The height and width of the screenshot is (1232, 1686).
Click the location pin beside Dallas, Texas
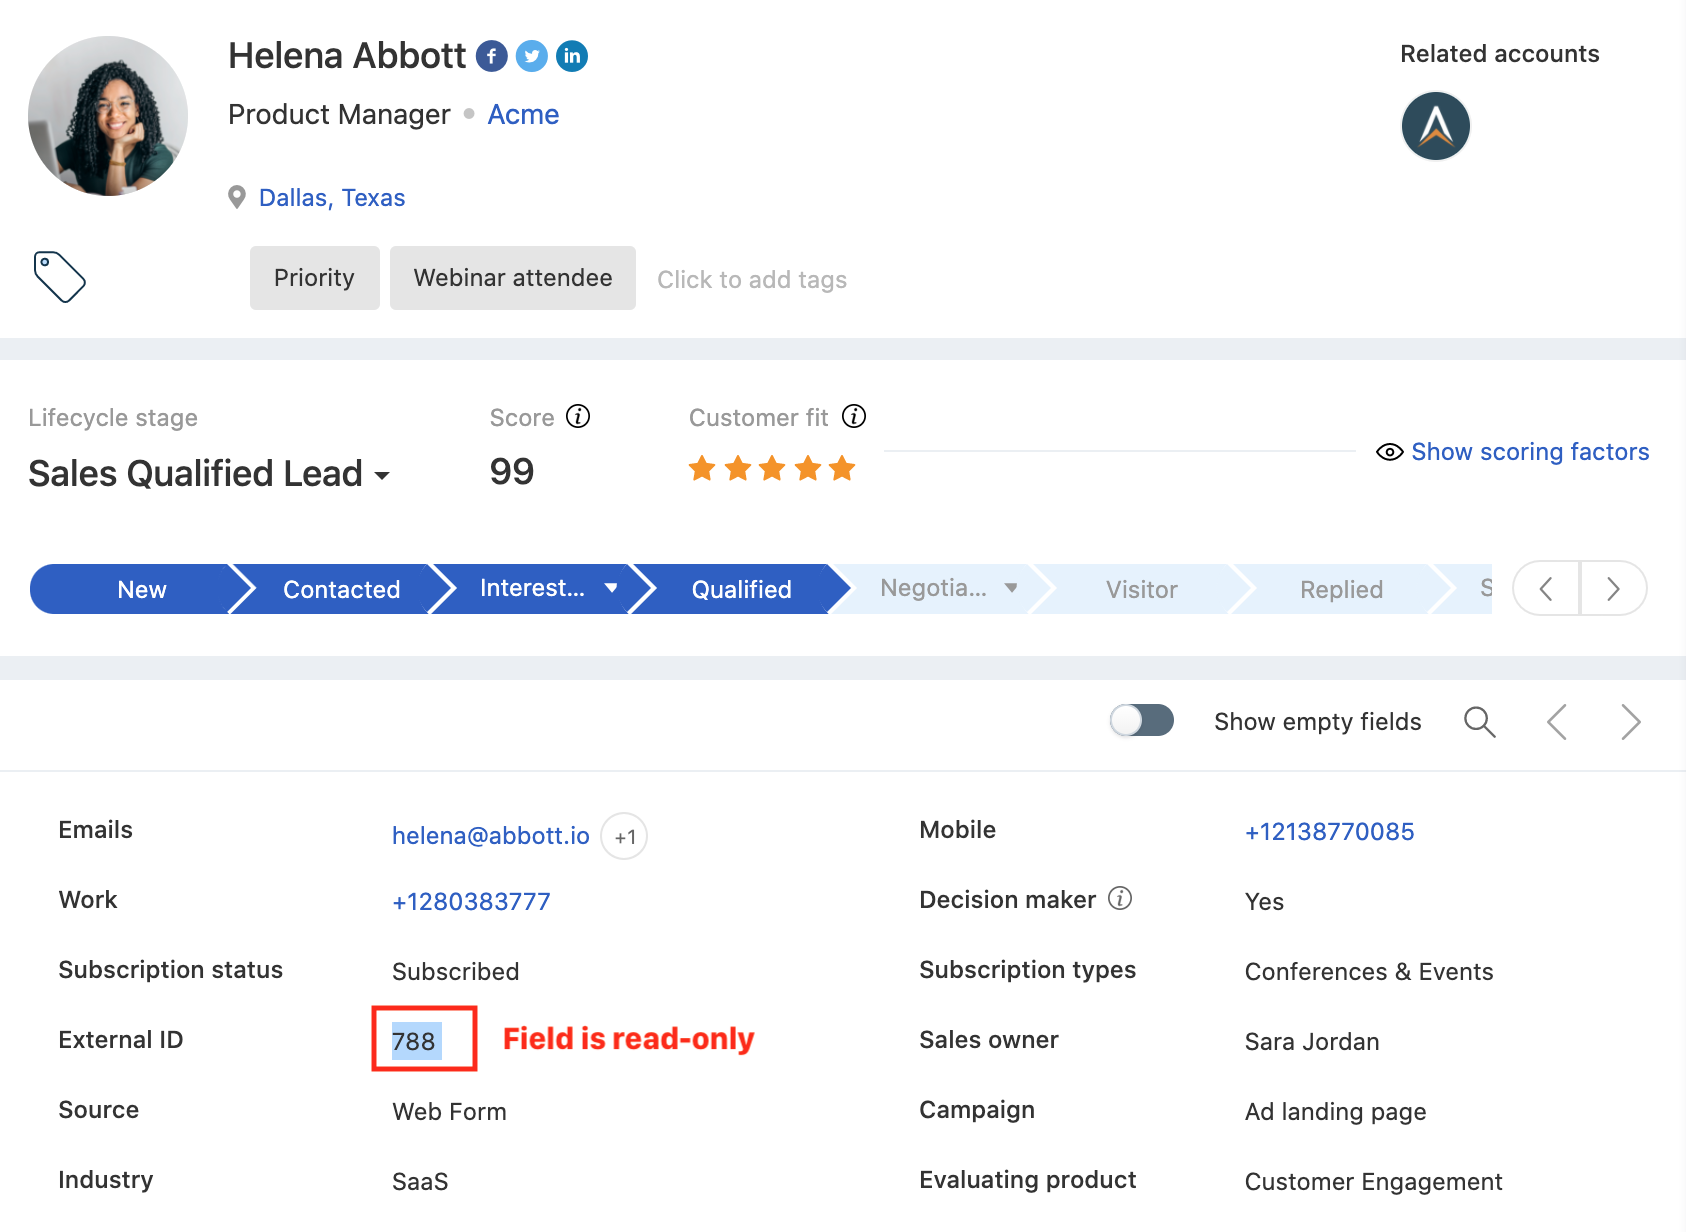pyautogui.click(x=237, y=197)
